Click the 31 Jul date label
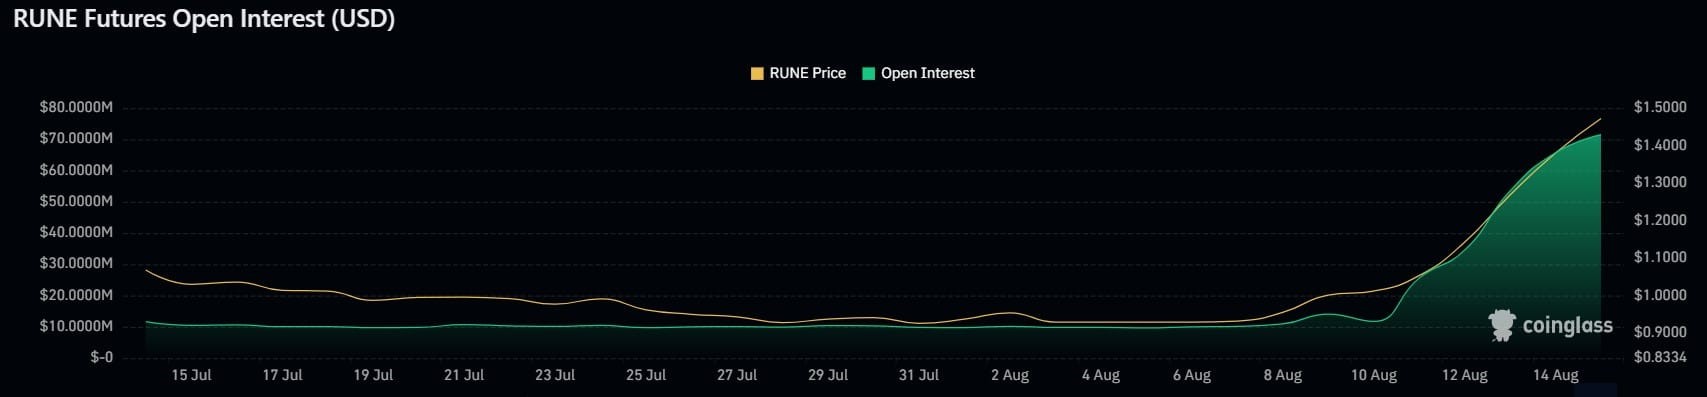This screenshot has width=1707, height=397. pyautogui.click(x=919, y=375)
